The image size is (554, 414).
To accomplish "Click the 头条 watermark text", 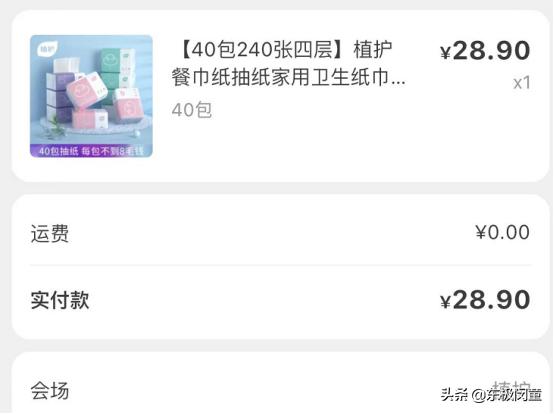I will (454, 394).
